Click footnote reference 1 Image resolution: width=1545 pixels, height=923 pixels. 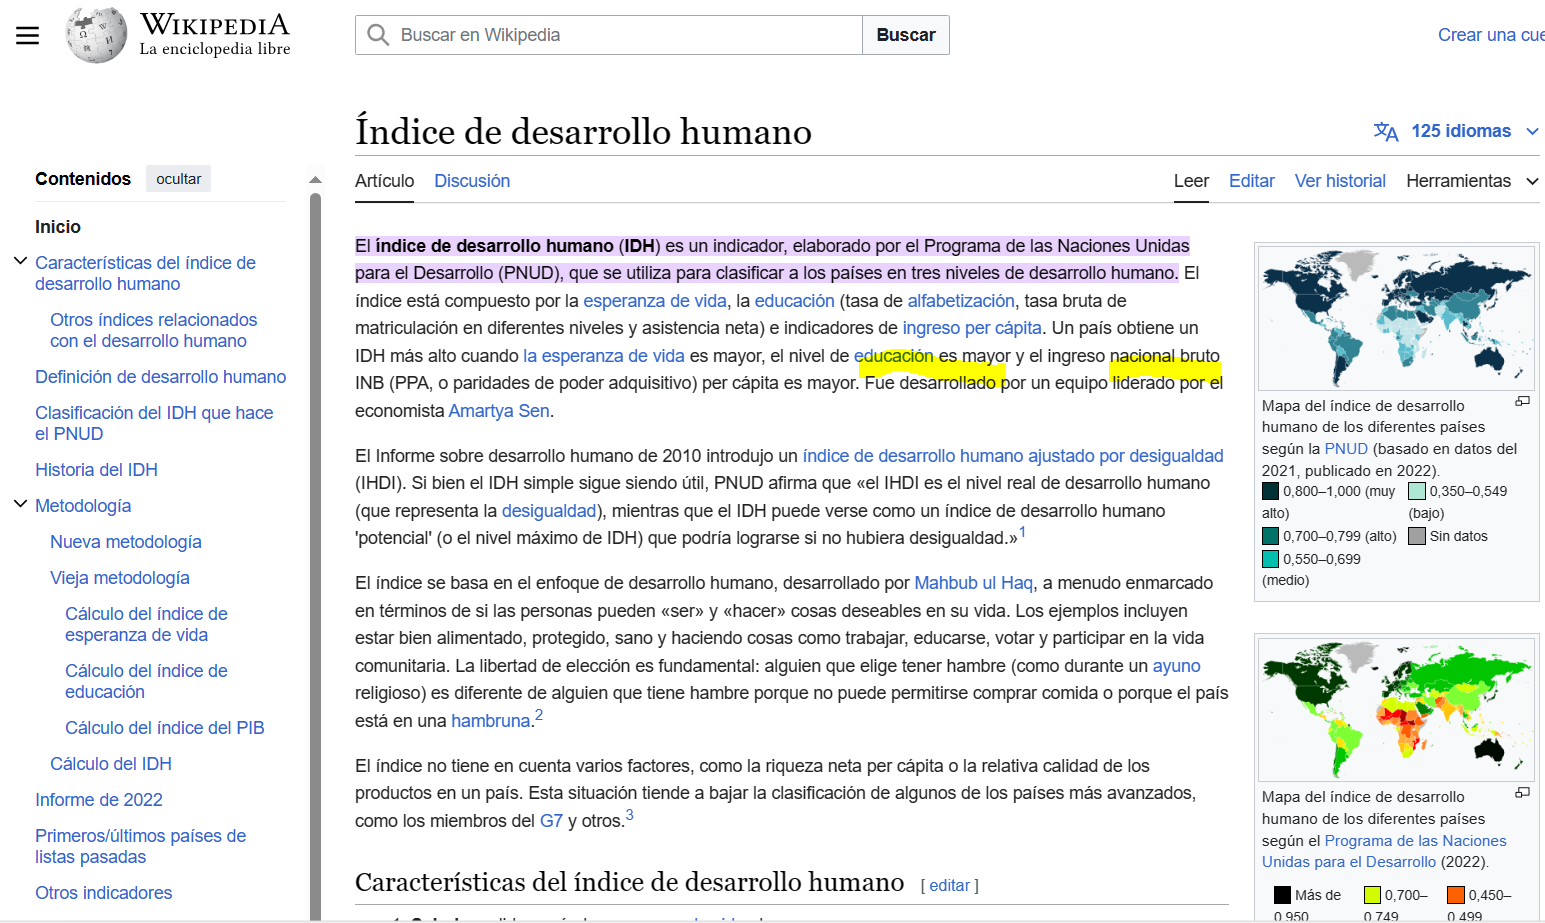[1022, 532]
